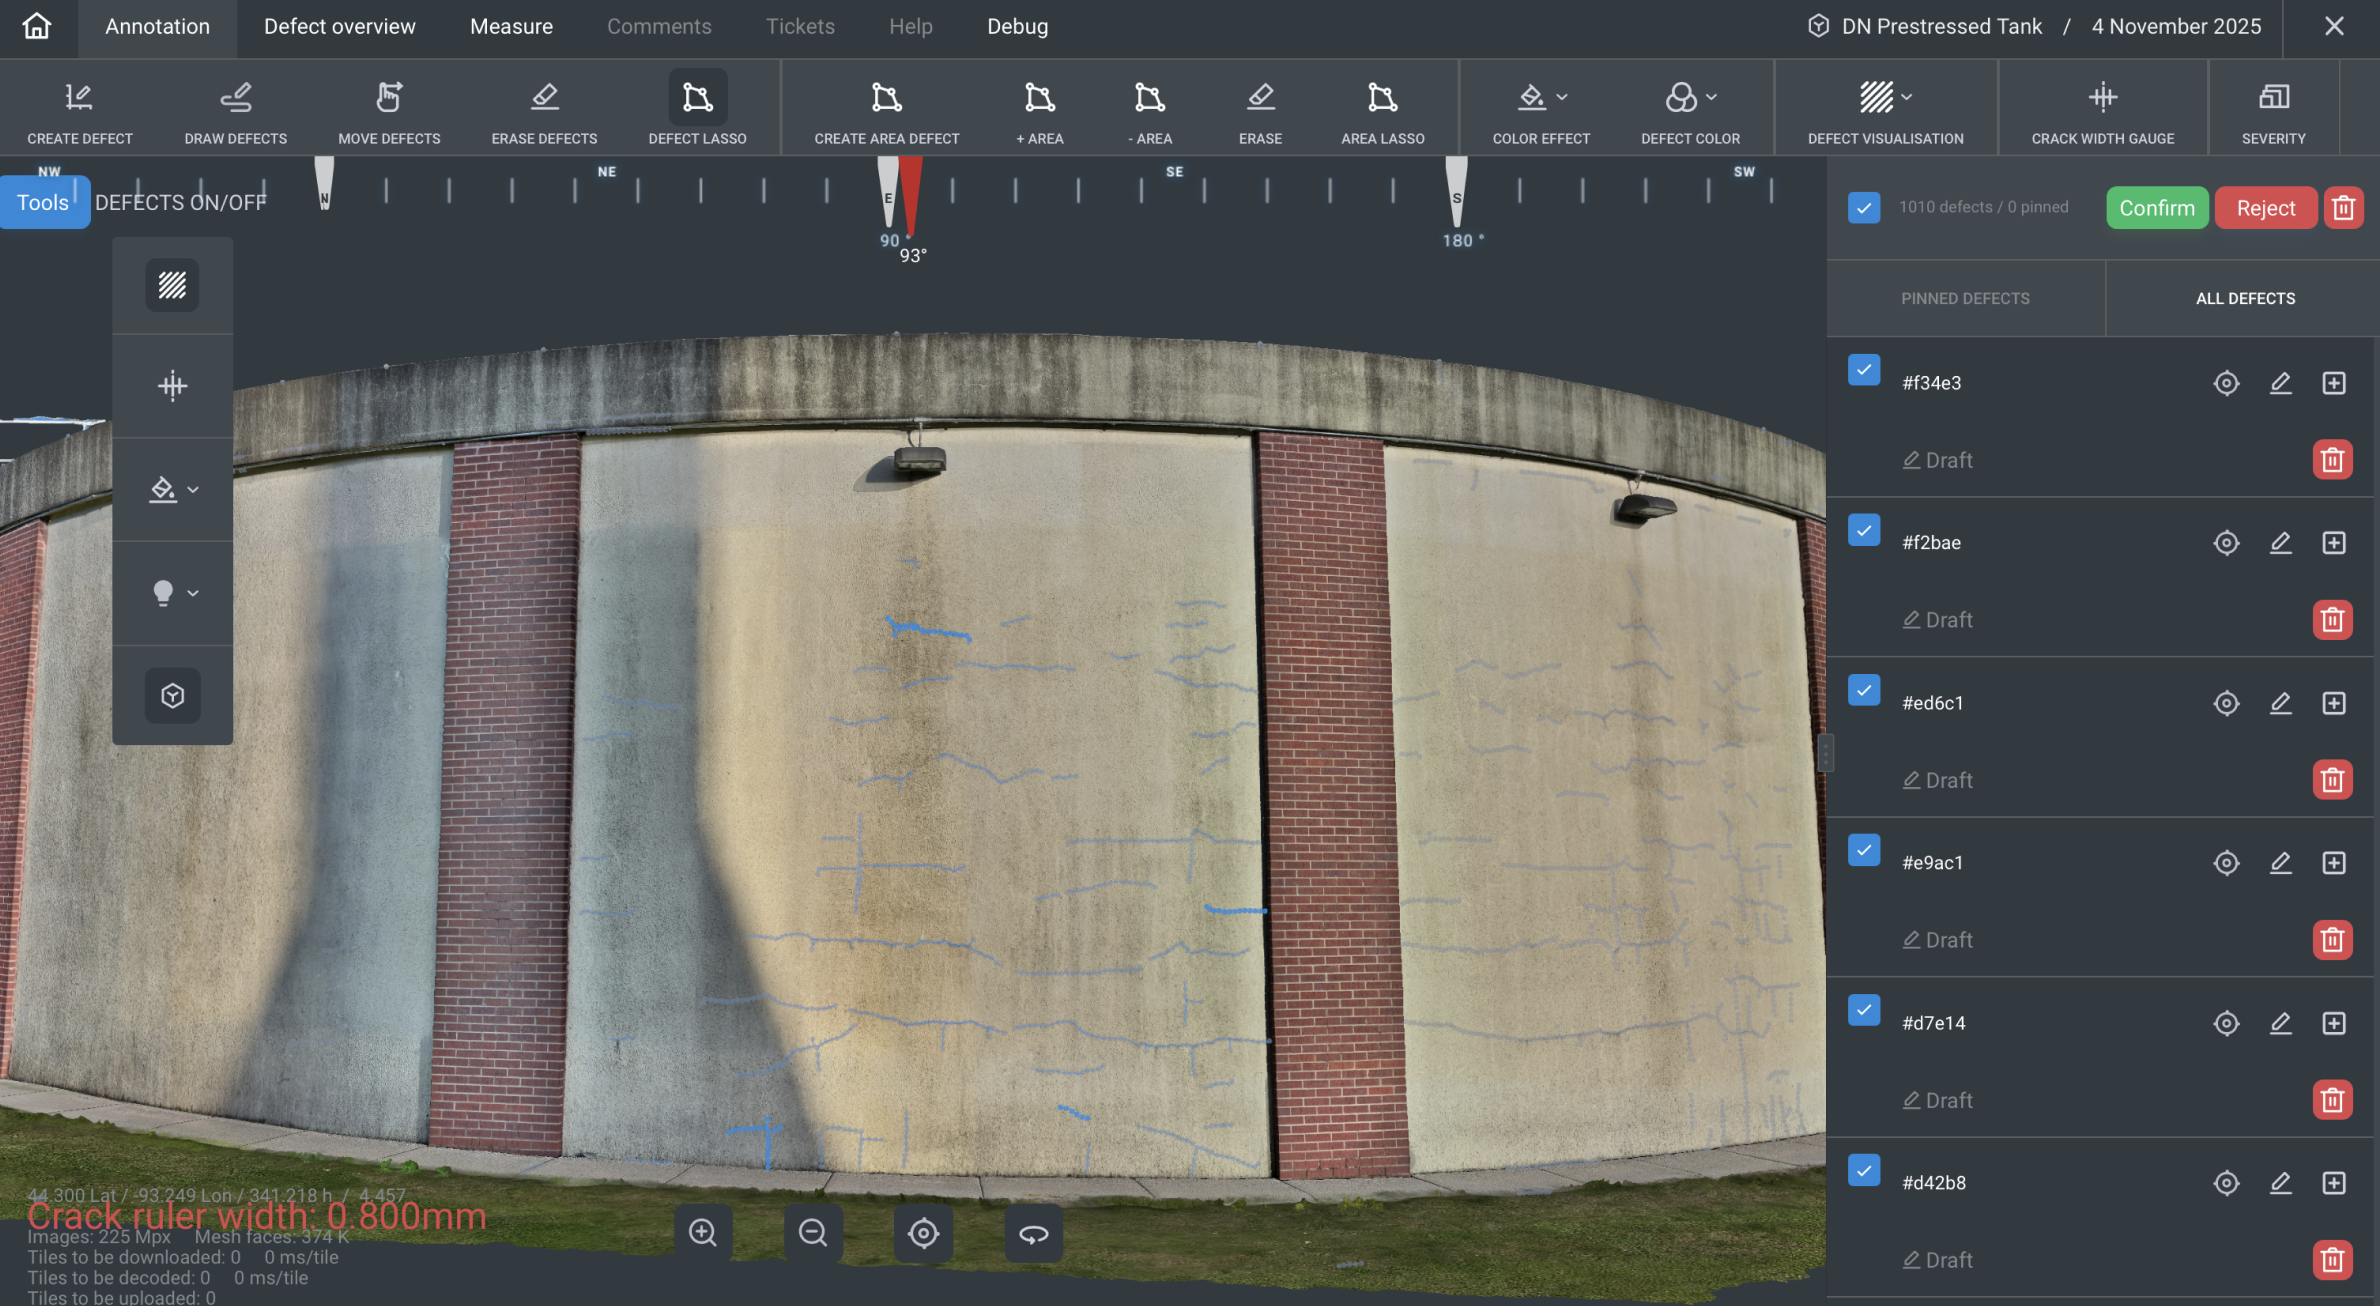The width and height of the screenshot is (2380, 1306).
Task: Locate defect #f34e3 with target icon
Action: (x=2226, y=383)
